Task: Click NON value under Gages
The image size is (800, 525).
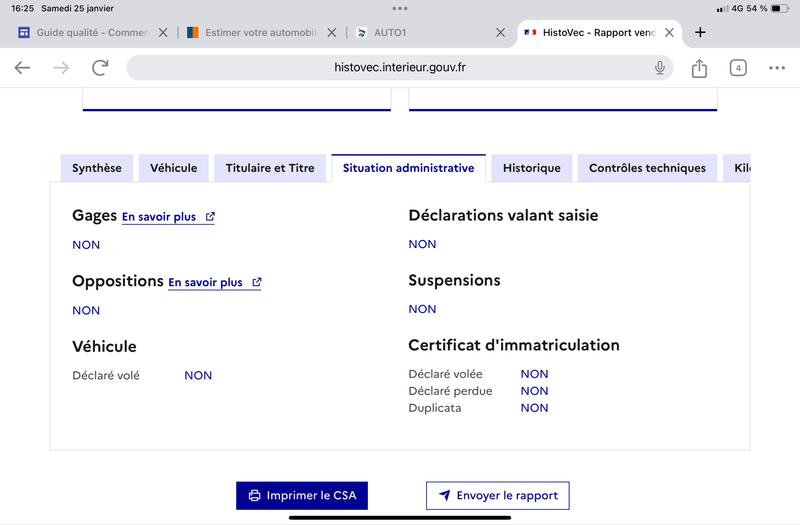Action: [x=86, y=245]
